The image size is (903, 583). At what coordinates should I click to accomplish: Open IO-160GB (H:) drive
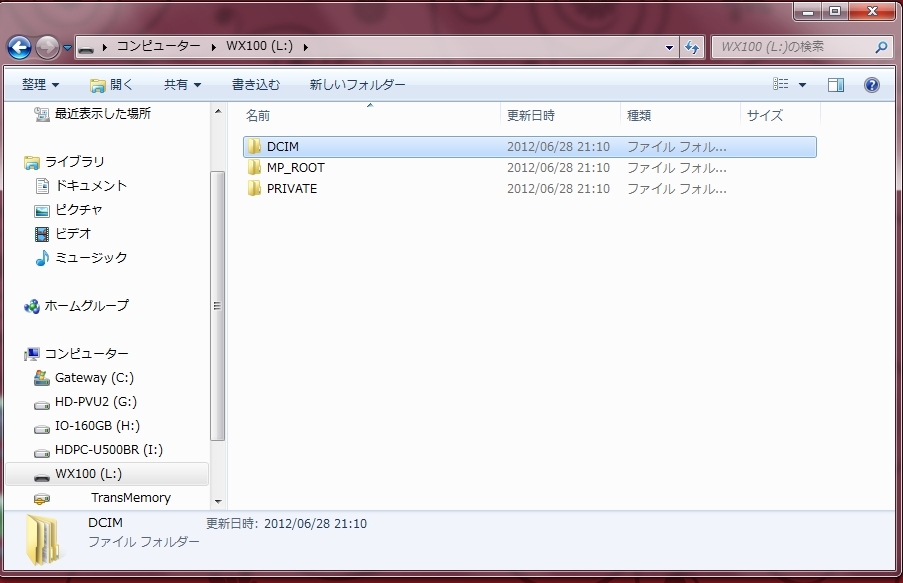pos(97,426)
